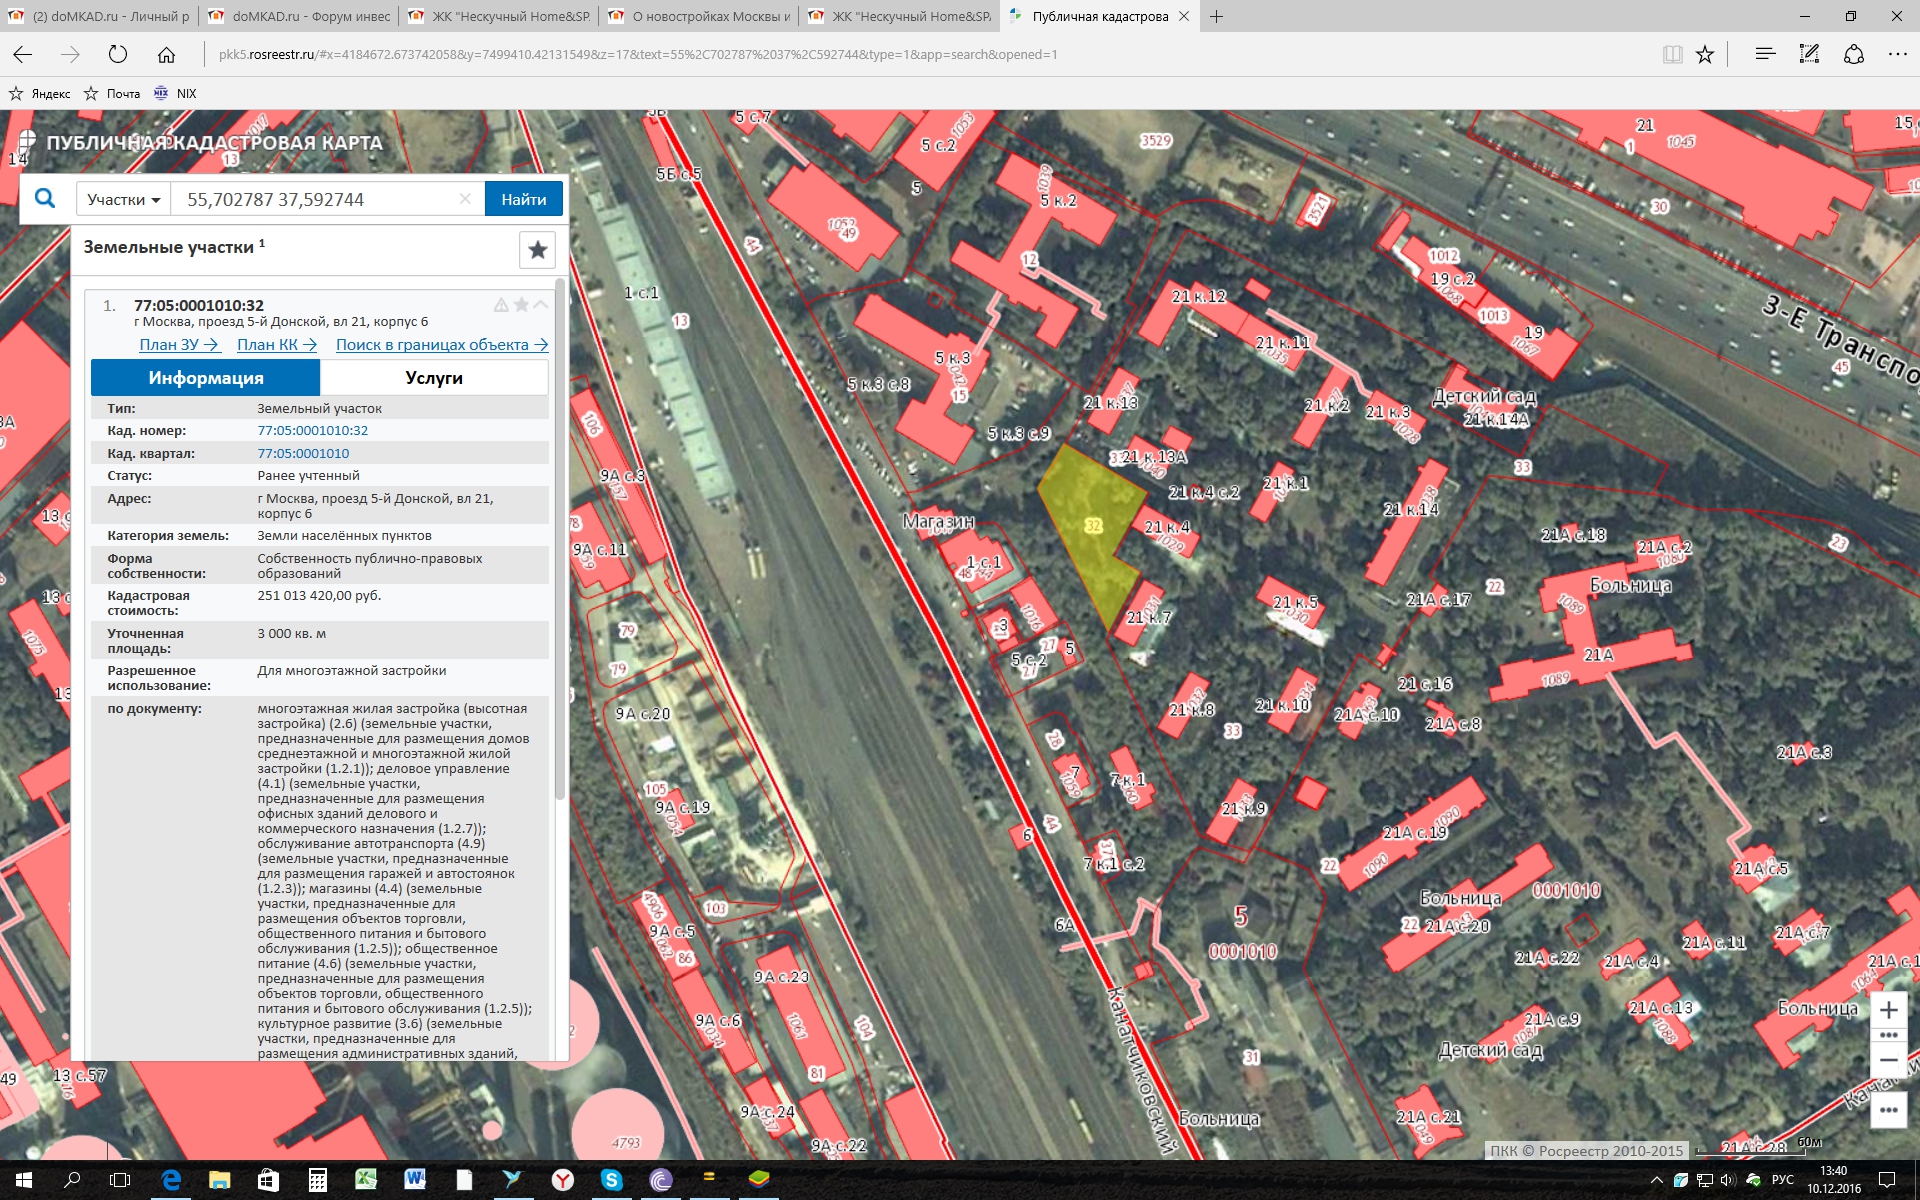
Task: Open the Участки search type dropdown
Action: coord(123,199)
